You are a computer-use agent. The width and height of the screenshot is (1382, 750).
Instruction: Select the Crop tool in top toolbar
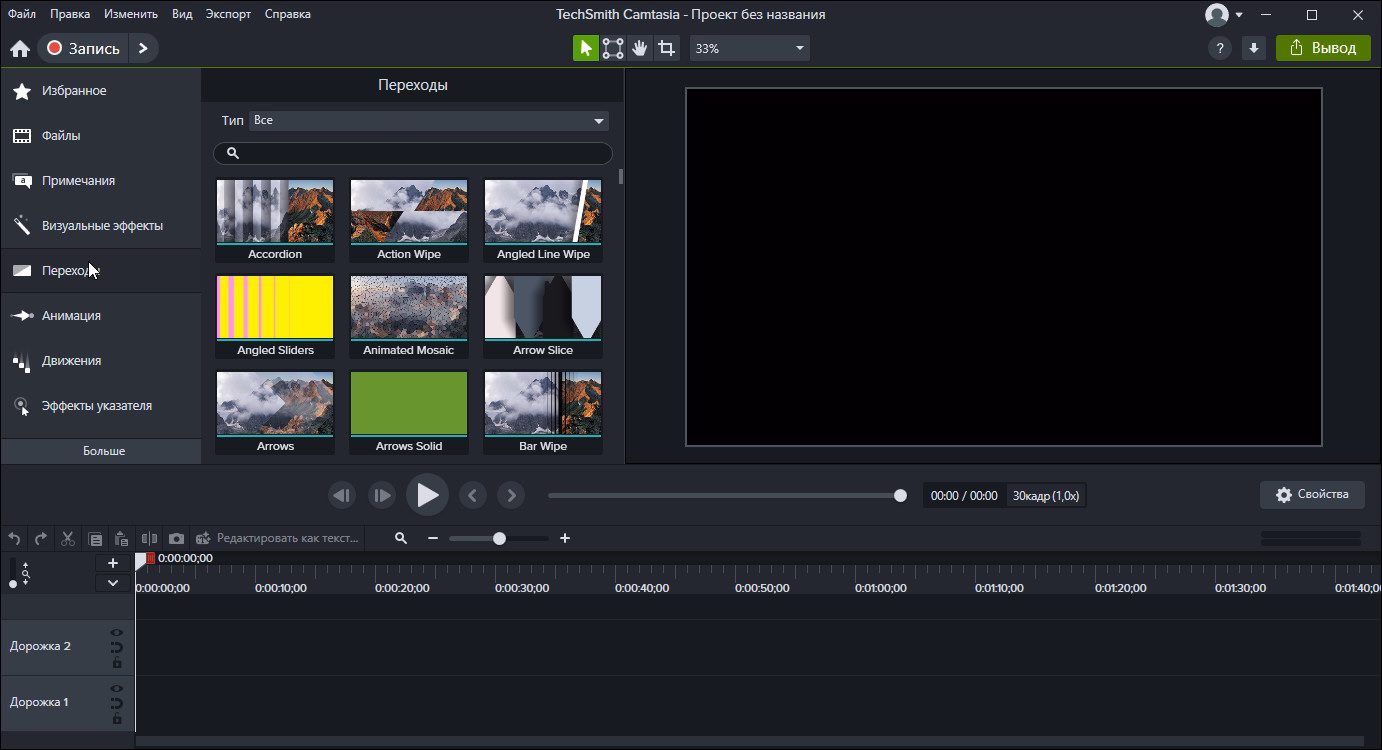pos(667,48)
